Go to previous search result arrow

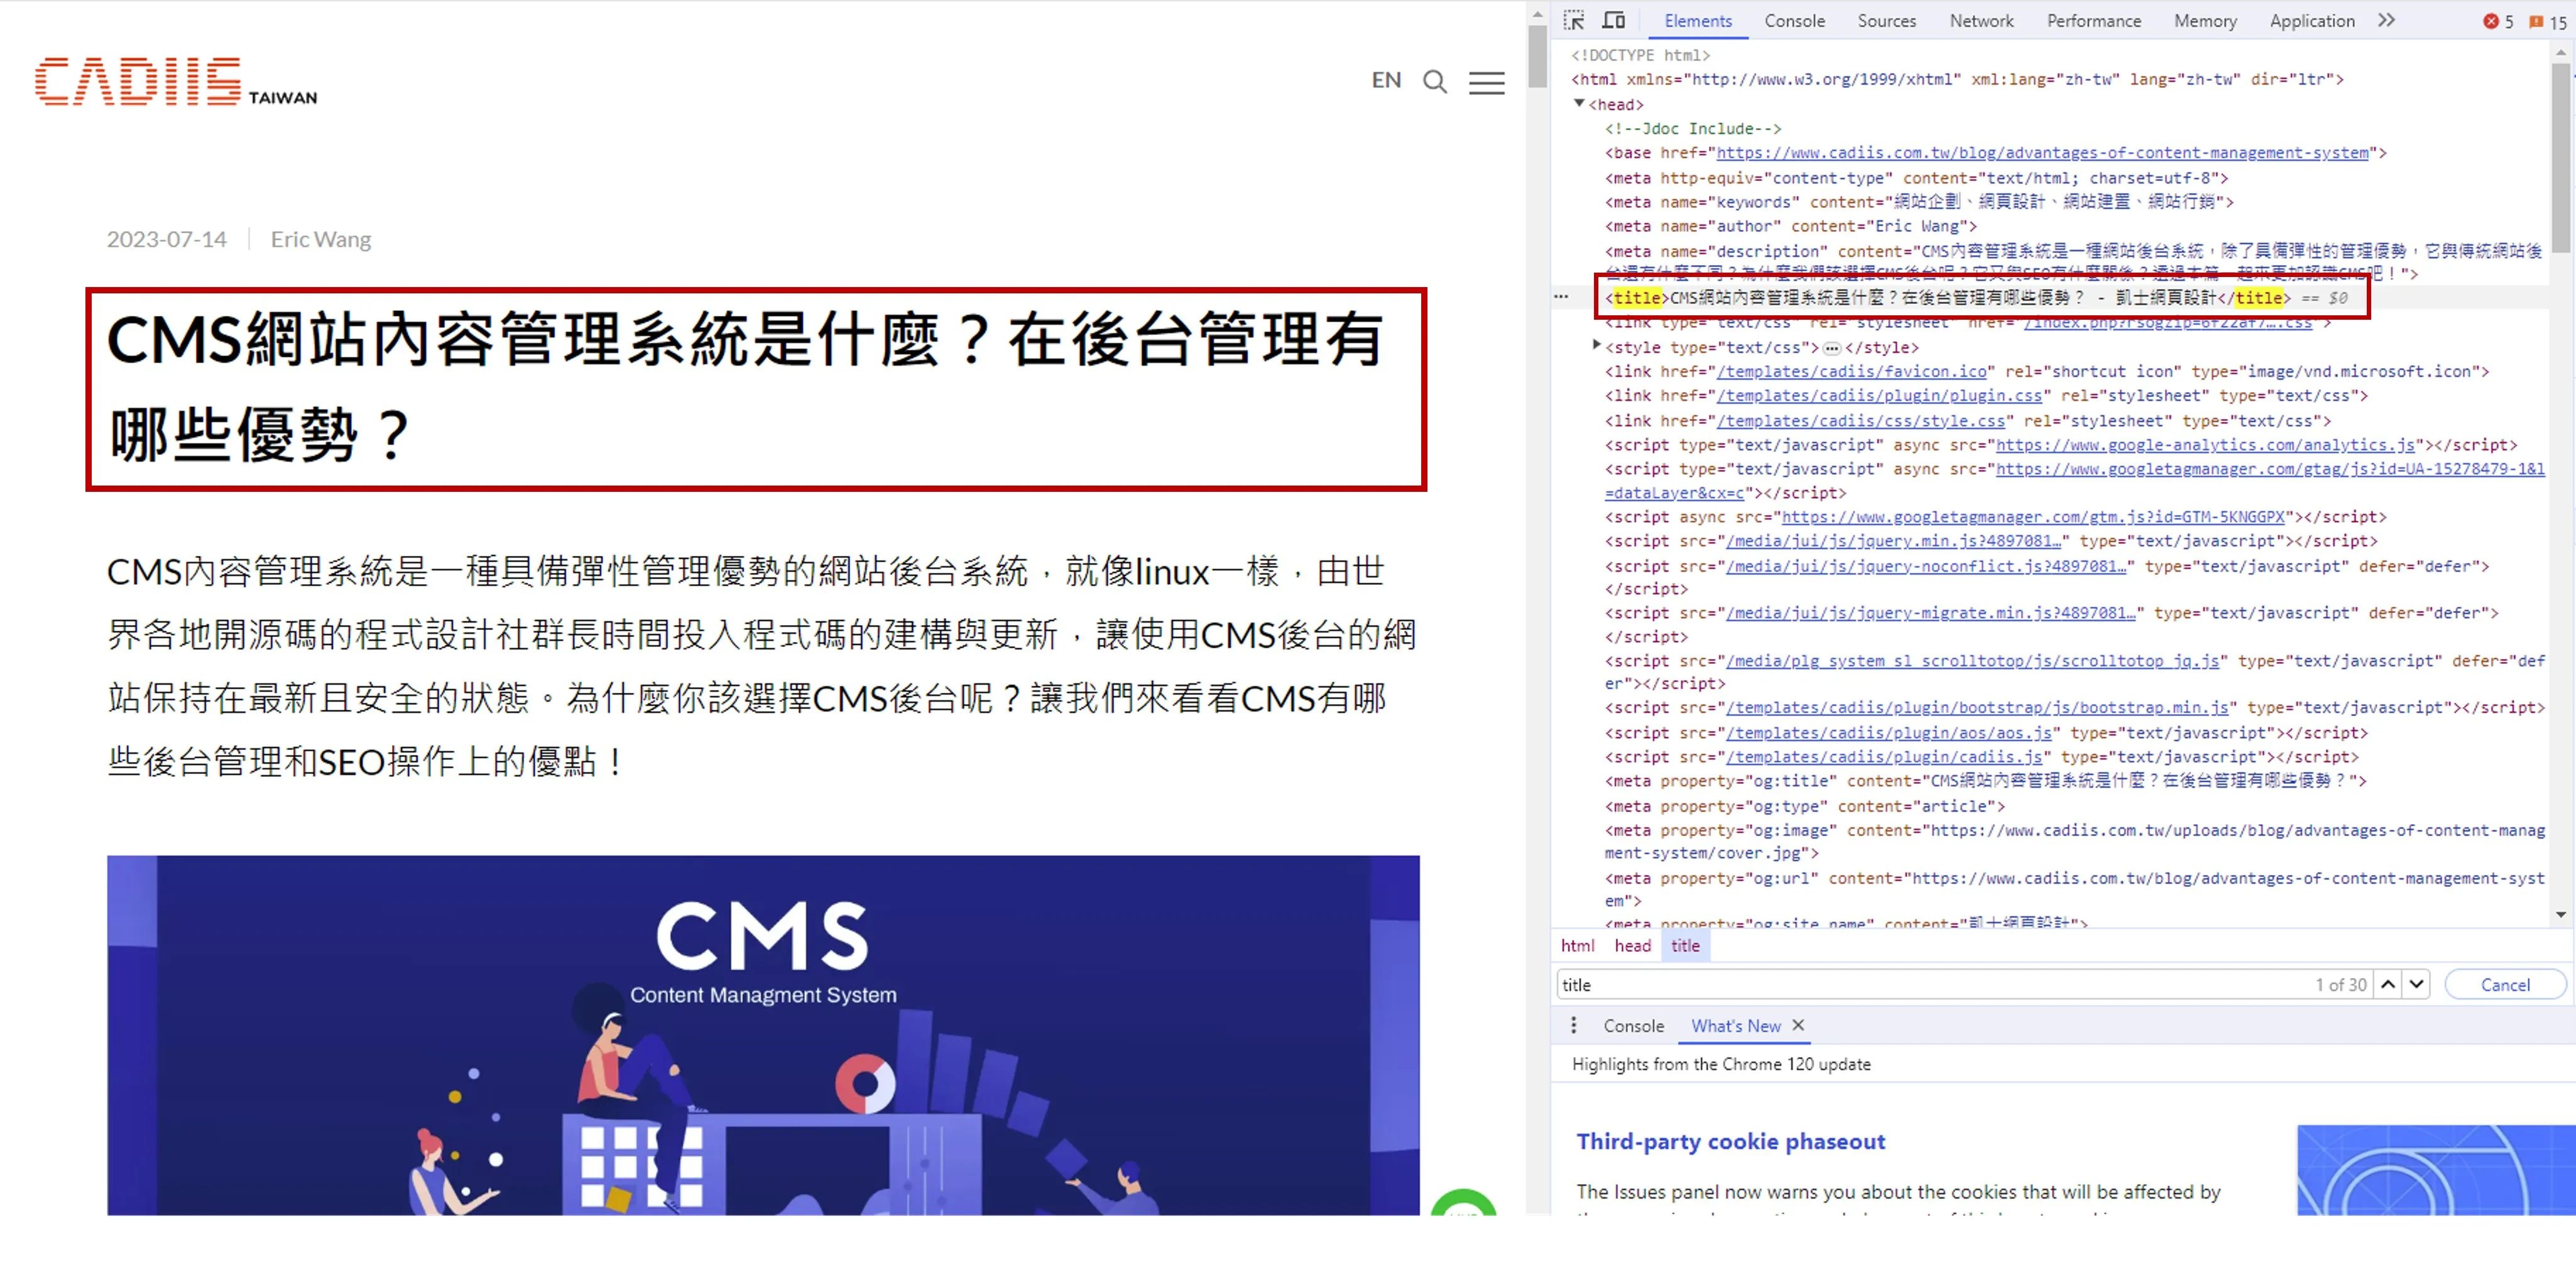coord(2388,984)
